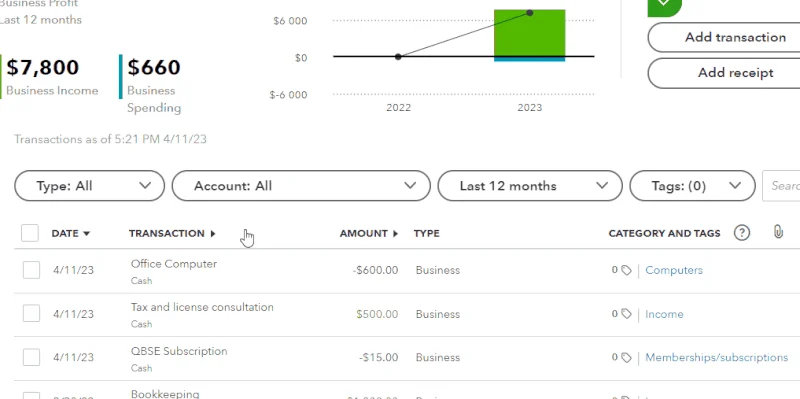Image resolution: width=800 pixels, height=399 pixels.
Task: Click the QBSE Subscription transaction name
Action: pyautogui.click(x=179, y=351)
